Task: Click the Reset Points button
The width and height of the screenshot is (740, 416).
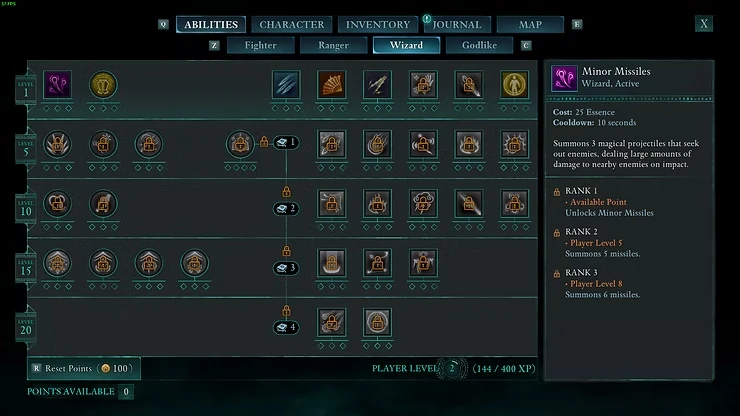Action: tap(84, 368)
